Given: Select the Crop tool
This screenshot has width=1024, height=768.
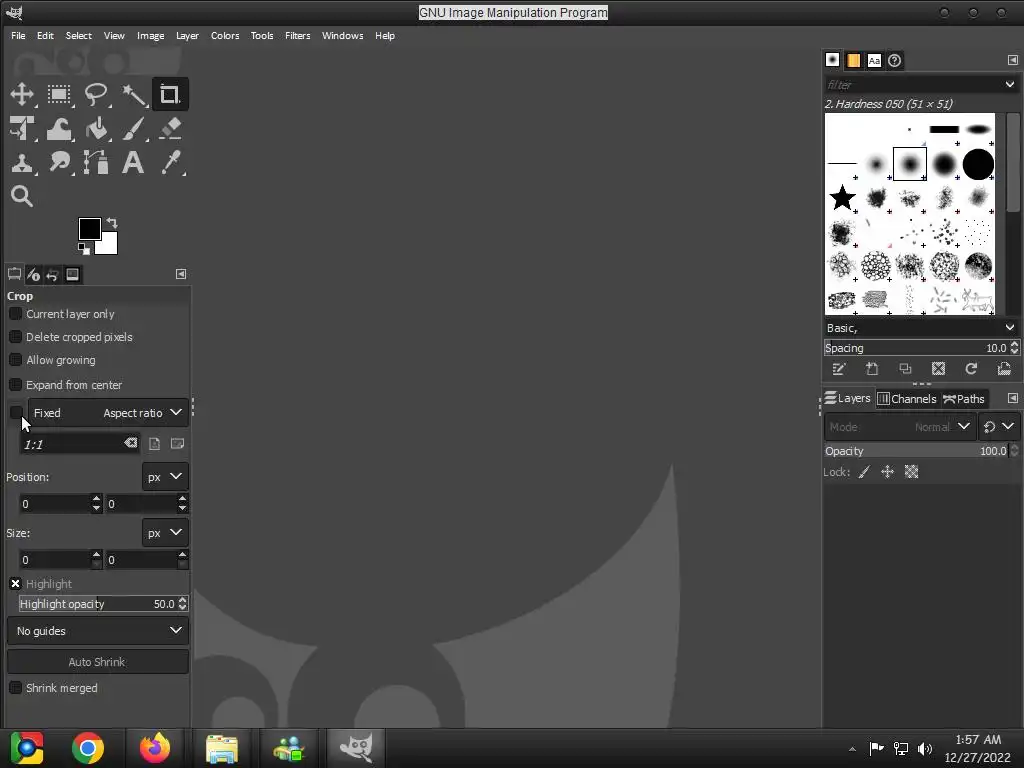Looking at the screenshot, I should point(170,94).
